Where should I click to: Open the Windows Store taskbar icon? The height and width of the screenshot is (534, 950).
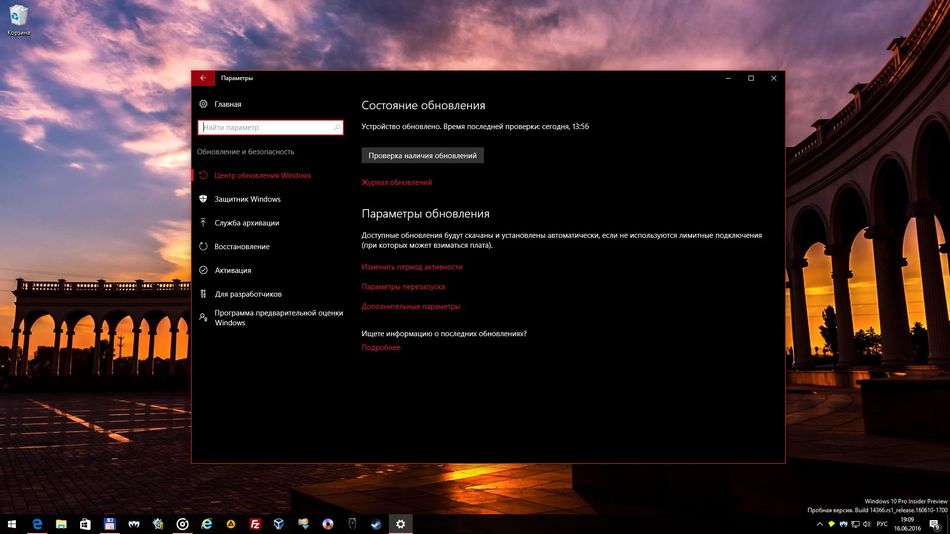pos(85,524)
